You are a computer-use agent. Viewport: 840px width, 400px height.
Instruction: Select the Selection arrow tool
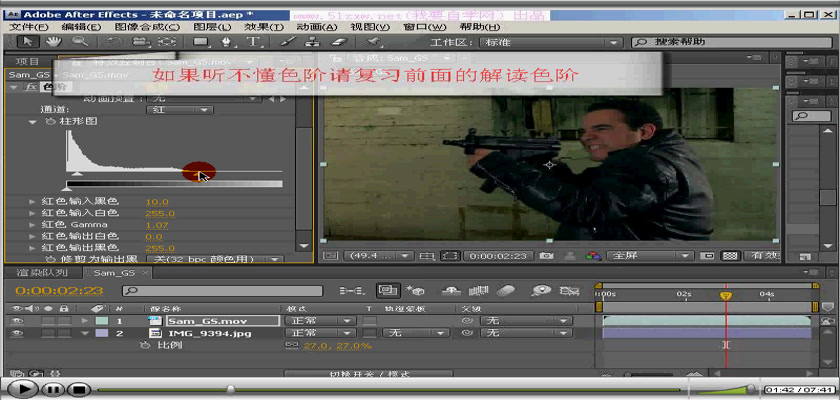click(27, 41)
